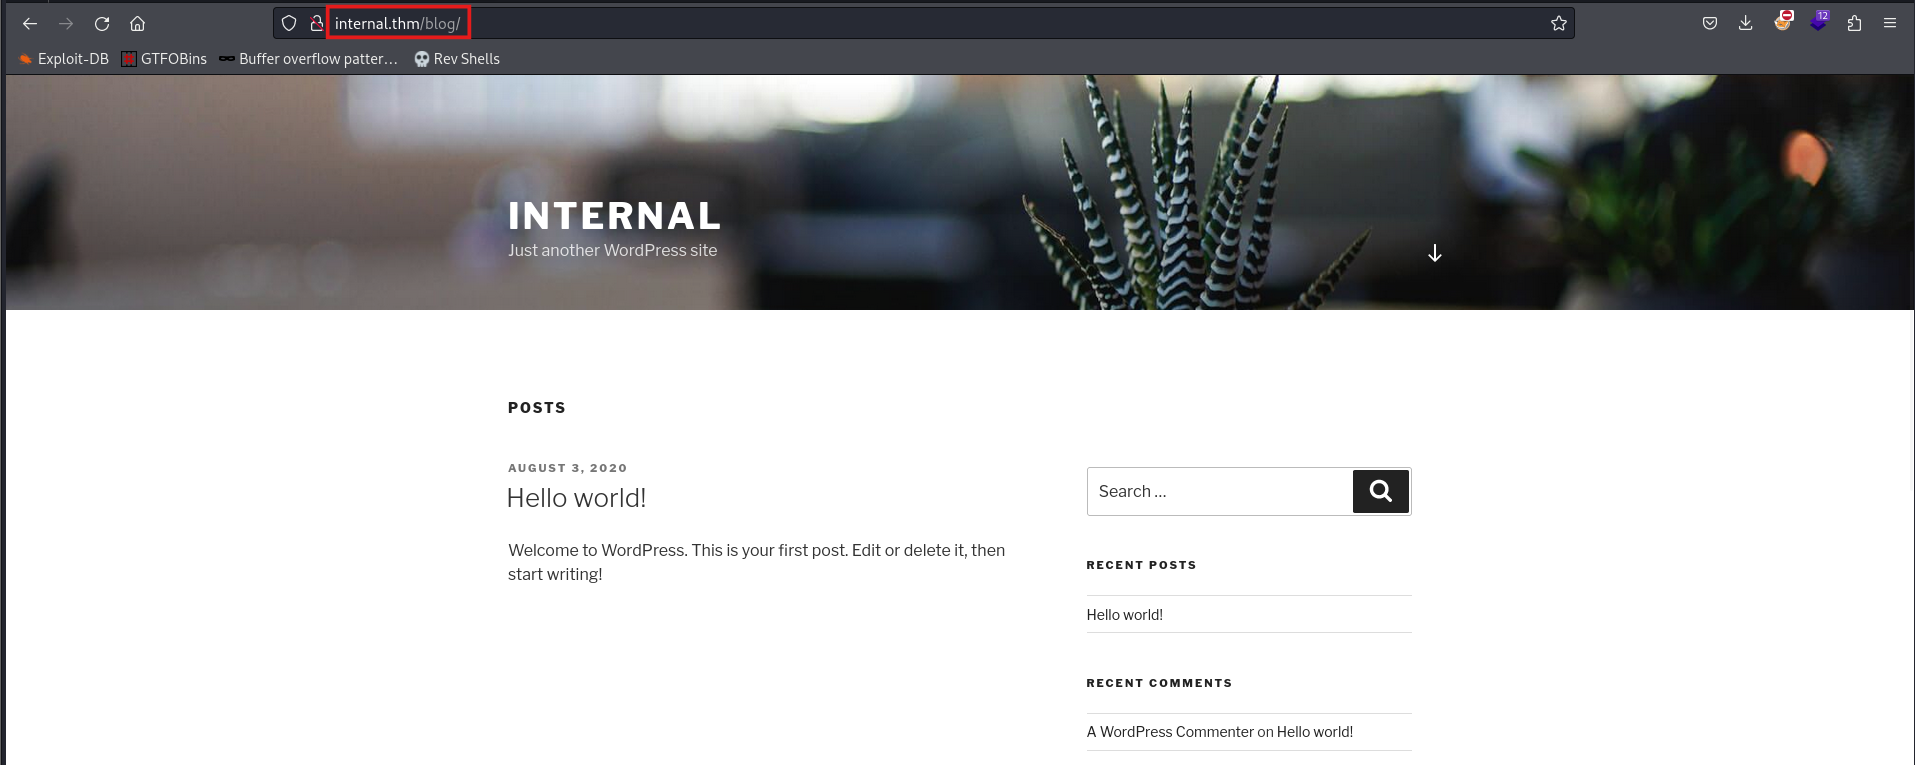Go back with the browser back arrow
Viewport: 1915px width, 765px height.
[x=30, y=23]
